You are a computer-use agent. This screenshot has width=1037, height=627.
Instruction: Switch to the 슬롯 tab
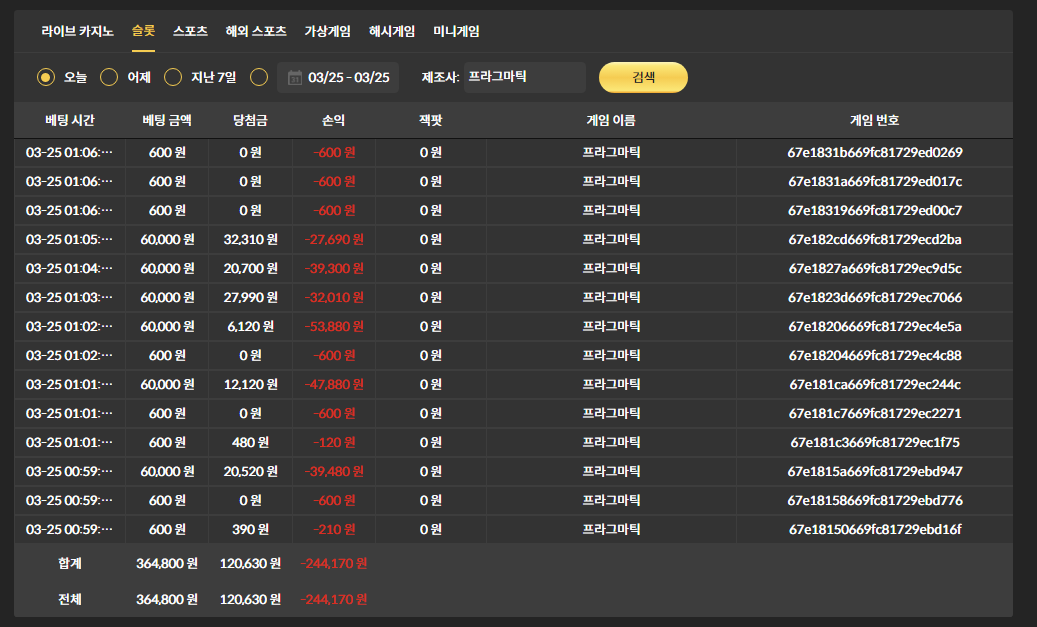pos(143,31)
